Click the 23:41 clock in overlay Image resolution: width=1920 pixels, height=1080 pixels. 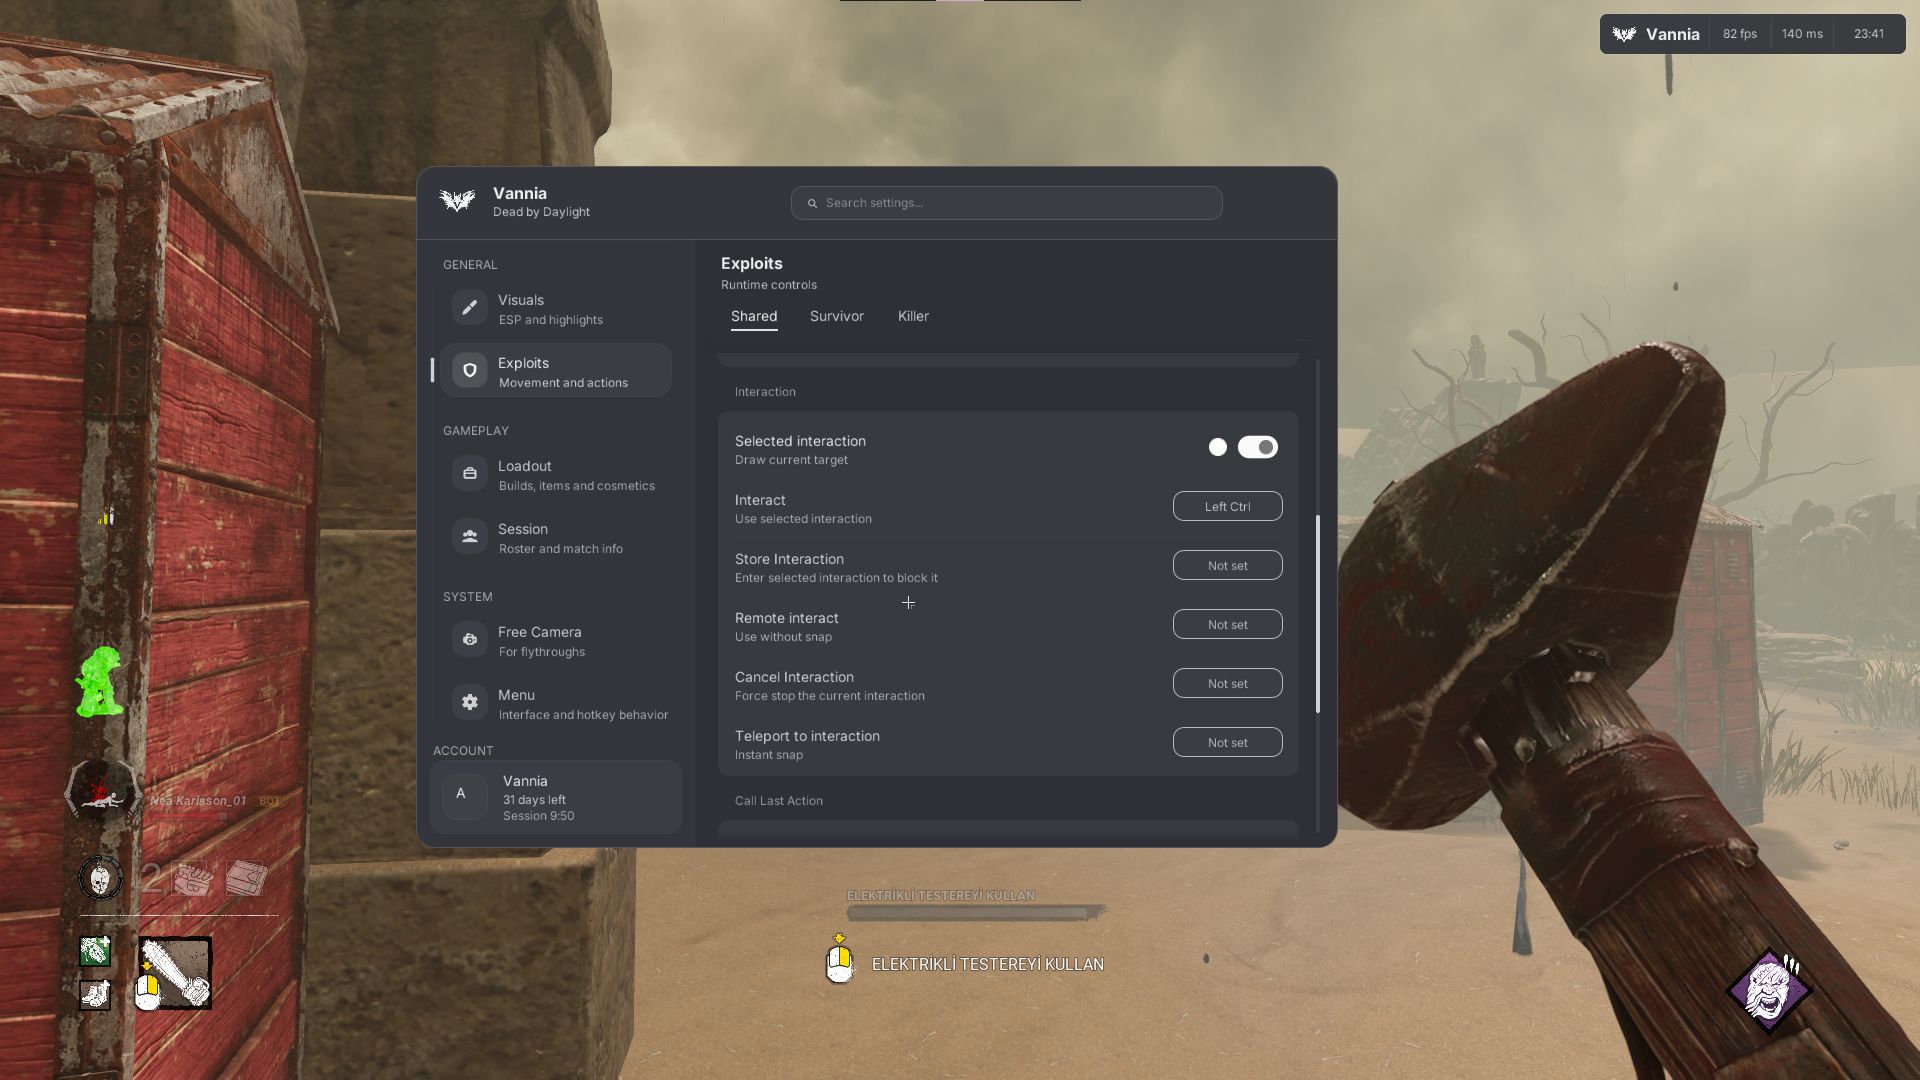pos(1869,34)
